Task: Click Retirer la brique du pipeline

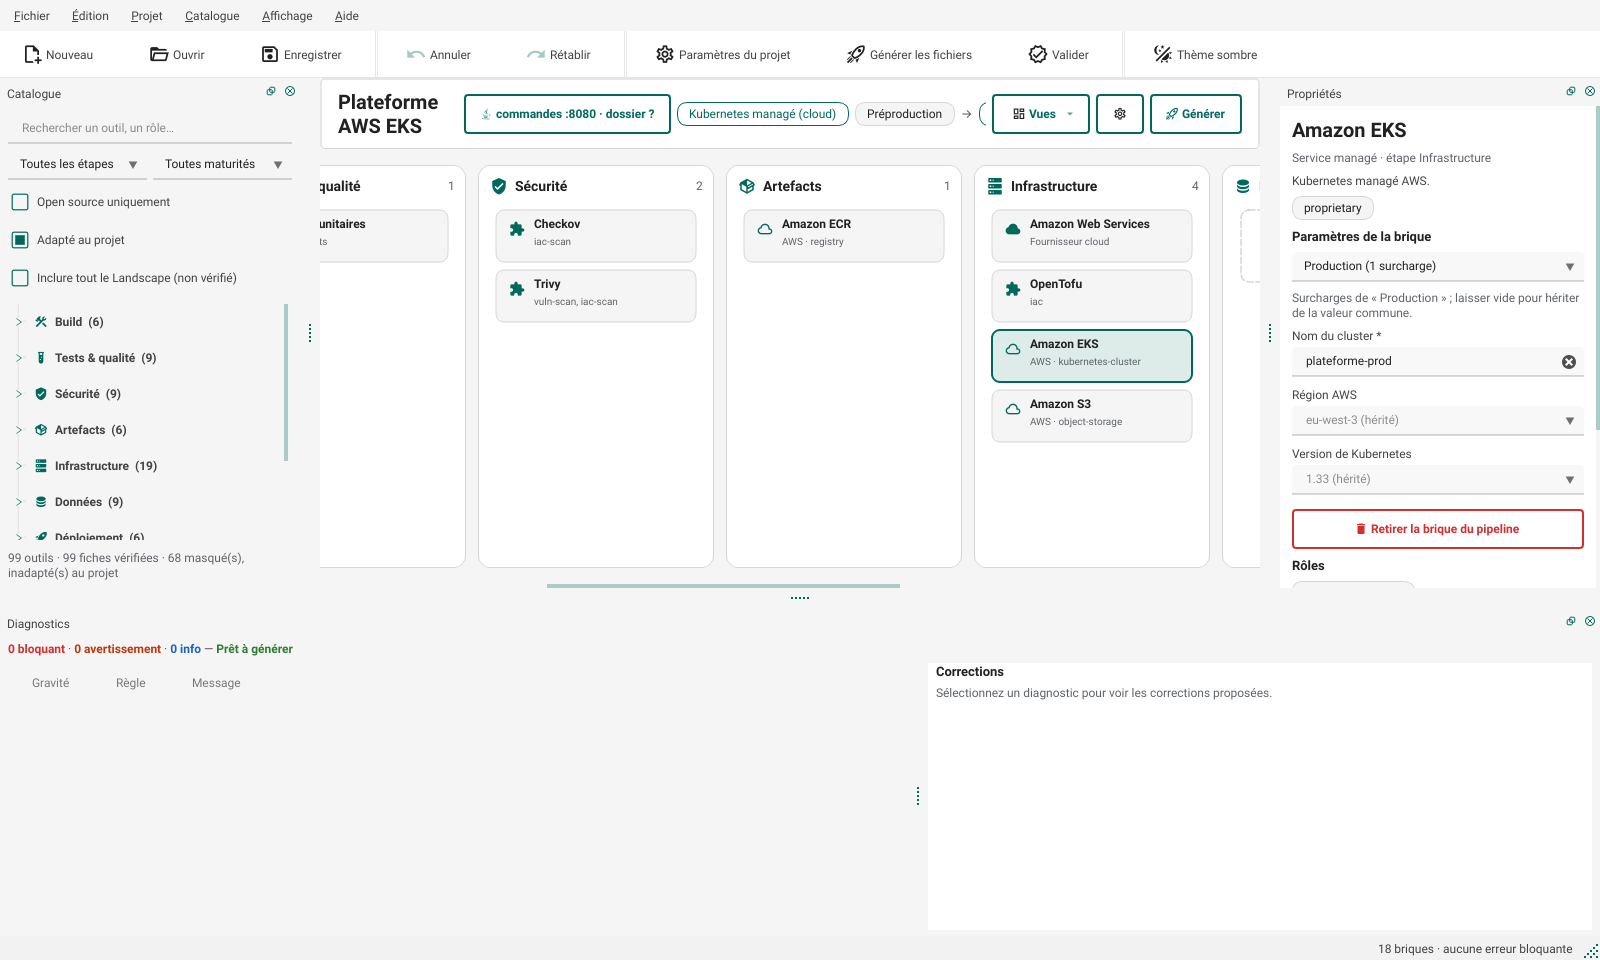Action: [1437, 529]
